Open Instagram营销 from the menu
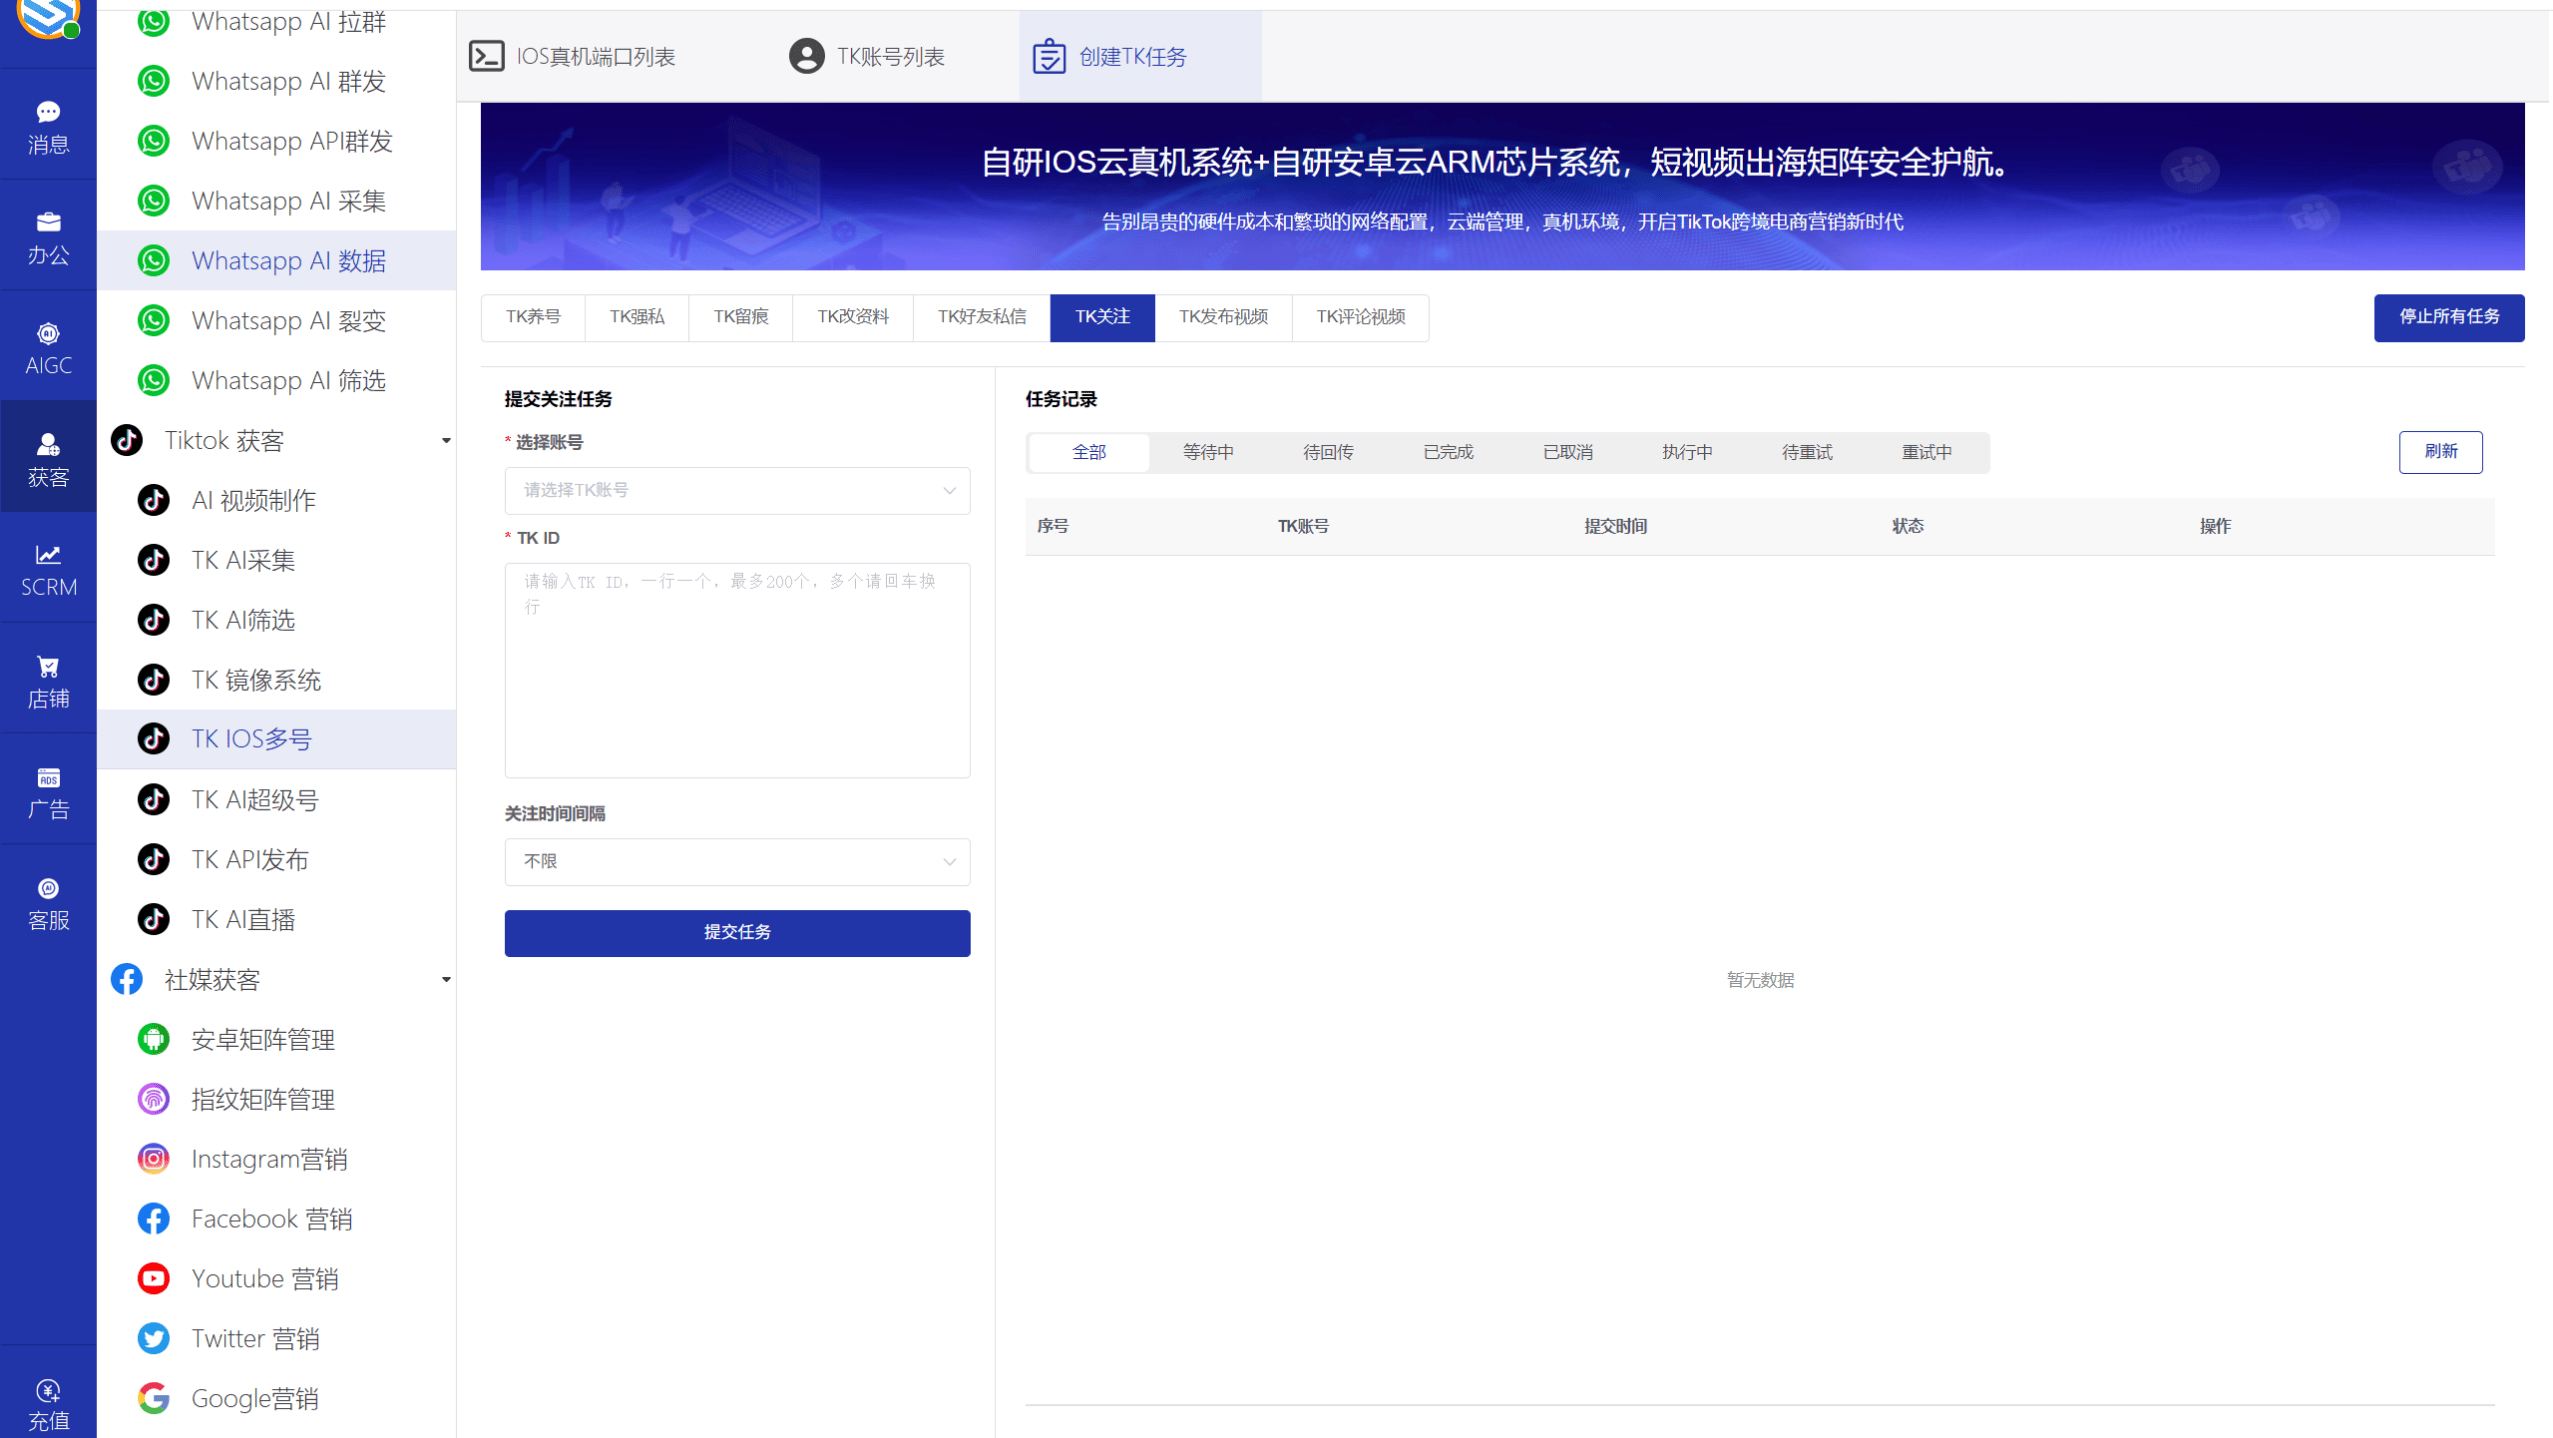The image size is (2553, 1438). point(270,1158)
